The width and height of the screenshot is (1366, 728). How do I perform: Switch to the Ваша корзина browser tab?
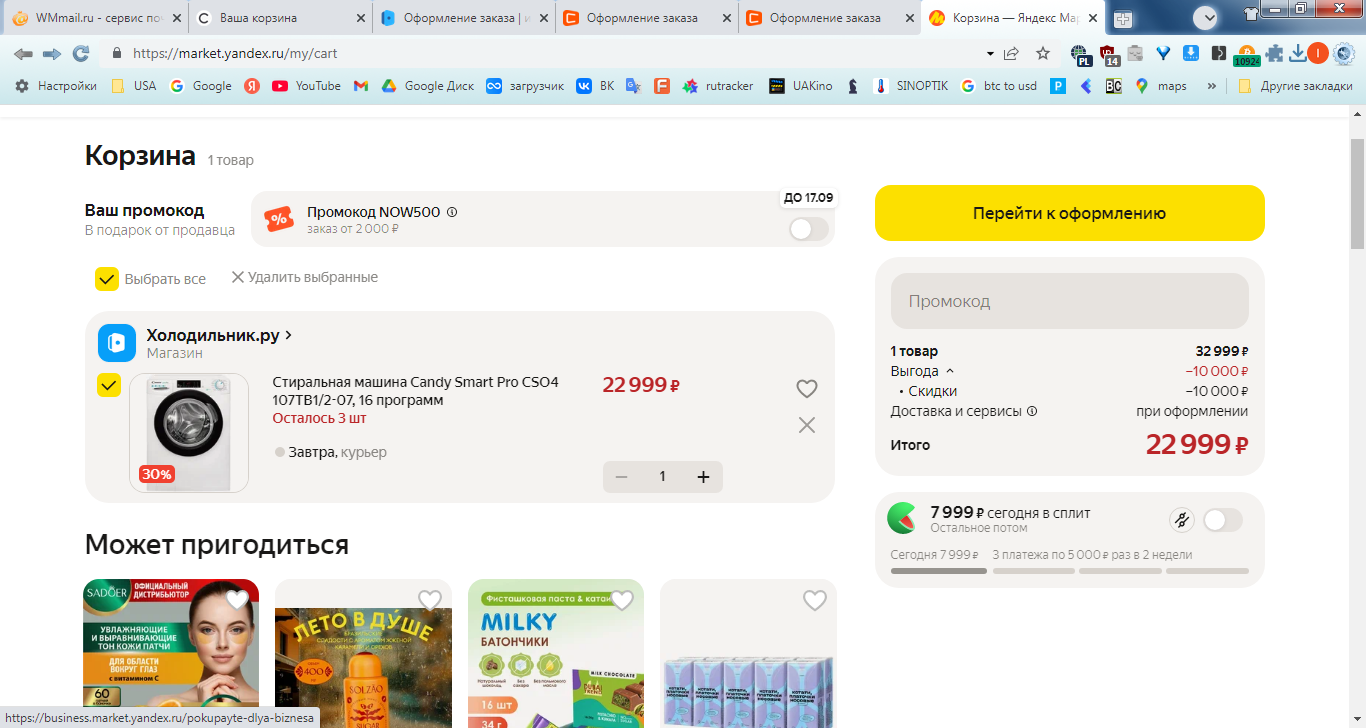(x=279, y=17)
